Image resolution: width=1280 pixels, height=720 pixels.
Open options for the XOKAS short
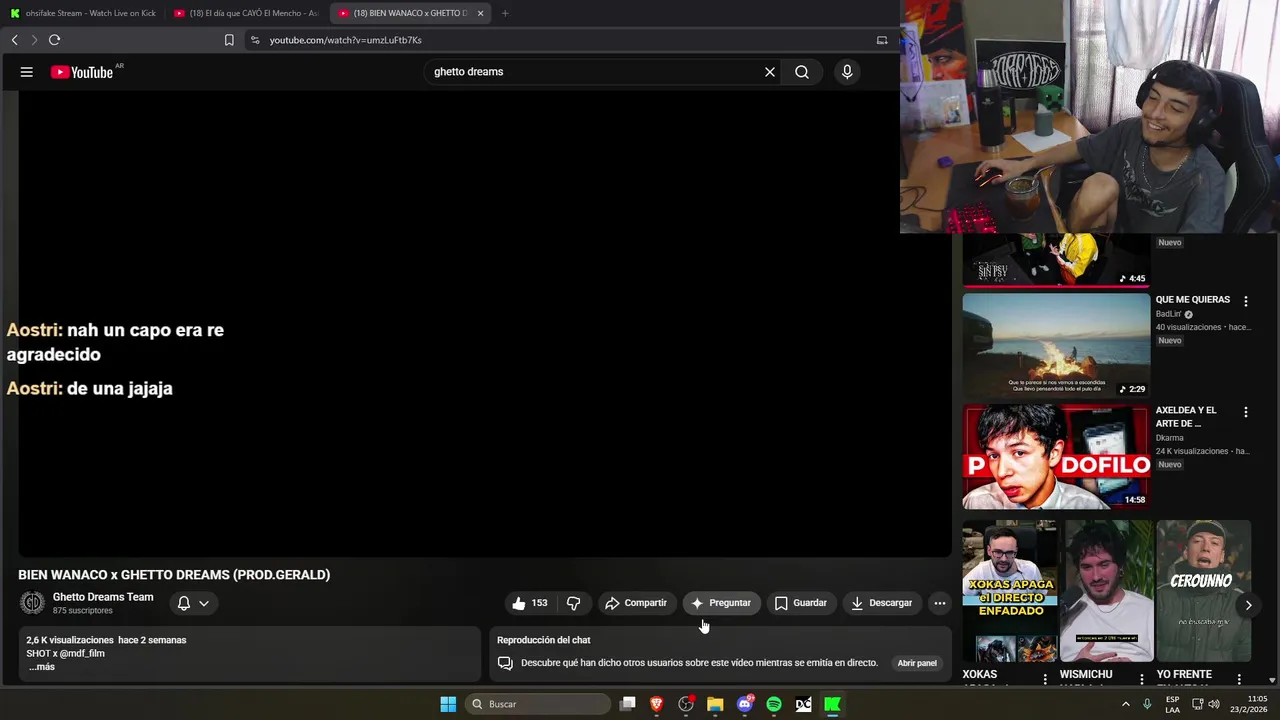click(x=1045, y=679)
